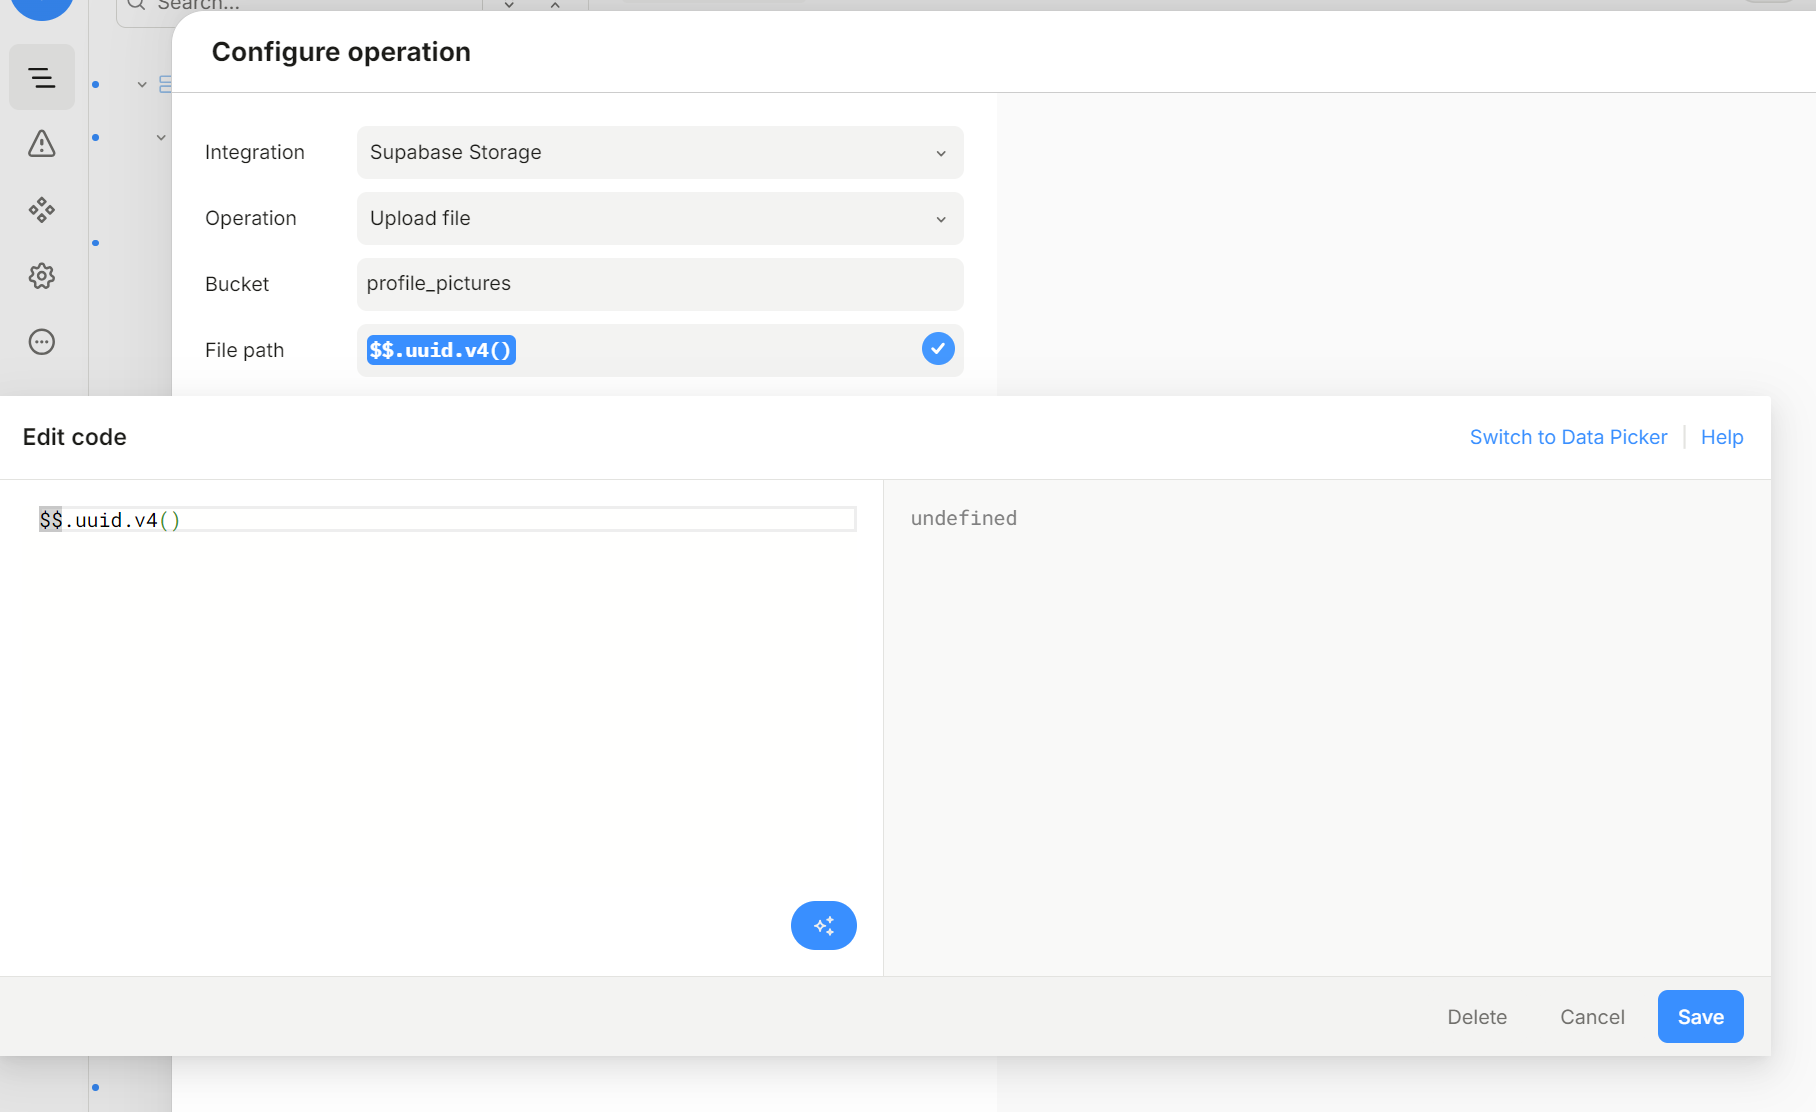Open settings gear in left sidebar
Viewport: 1816px width, 1112px height.
coord(42,276)
